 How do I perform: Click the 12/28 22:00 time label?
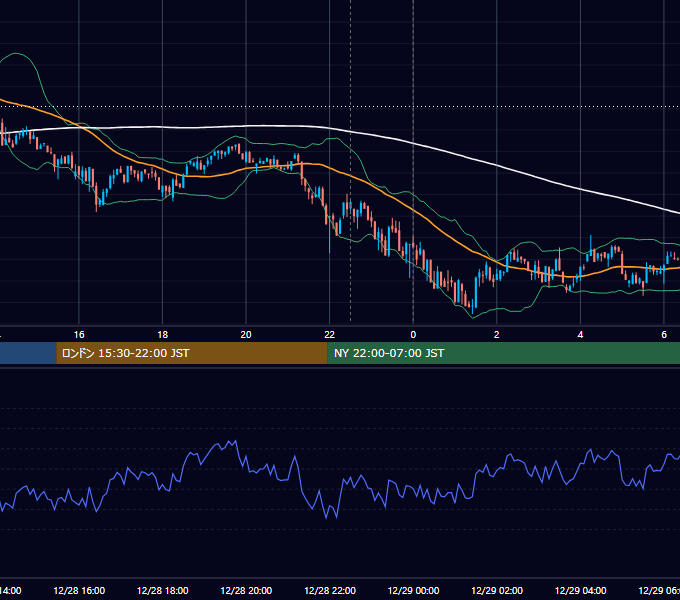tap(330, 590)
